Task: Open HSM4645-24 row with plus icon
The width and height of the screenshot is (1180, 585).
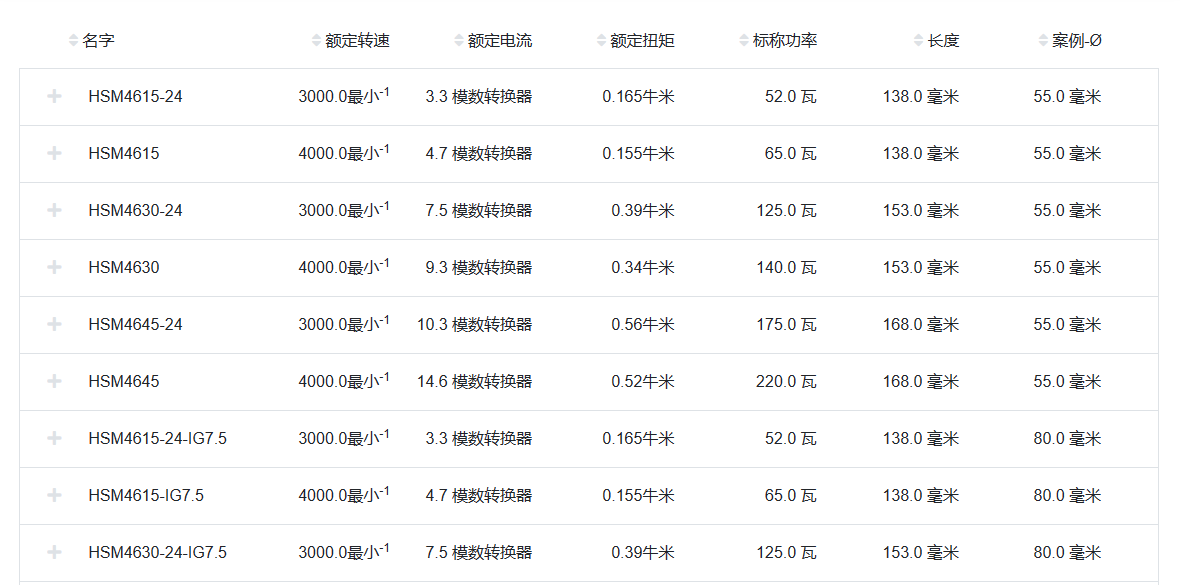Action: (x=54, y=325)
